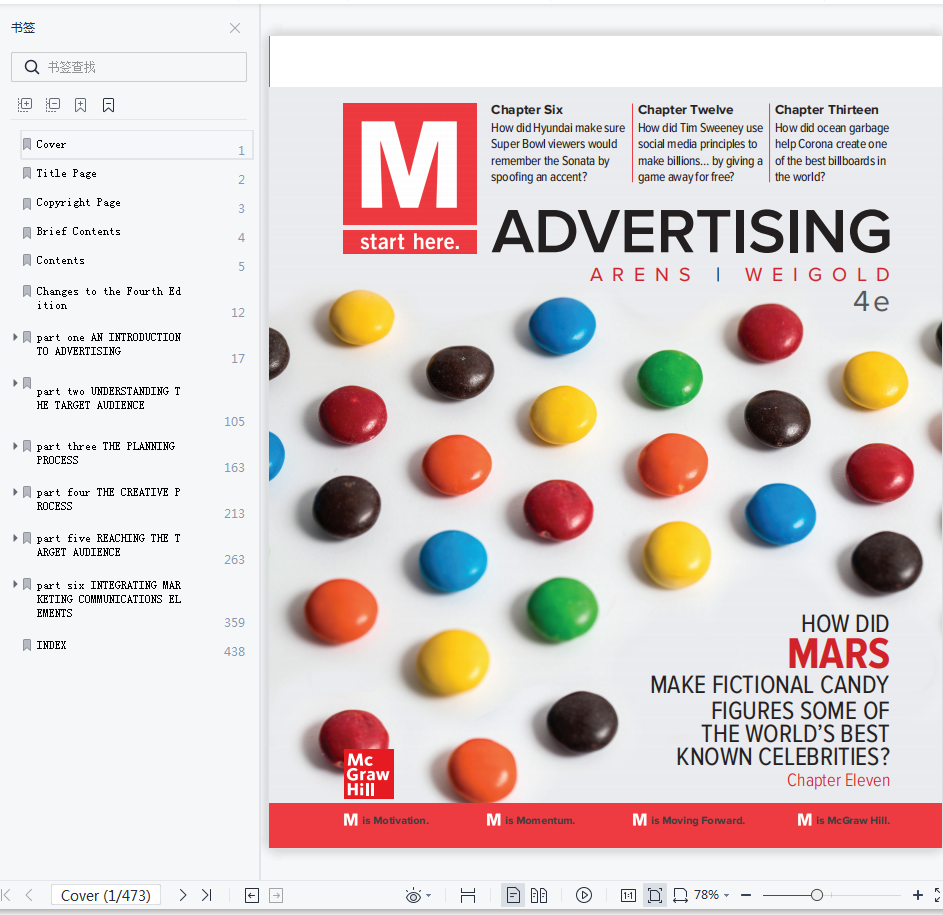This screenshot has width=943, height=915.
Task: Click the zoom slider handle
Action: click(x=817, y=895)
